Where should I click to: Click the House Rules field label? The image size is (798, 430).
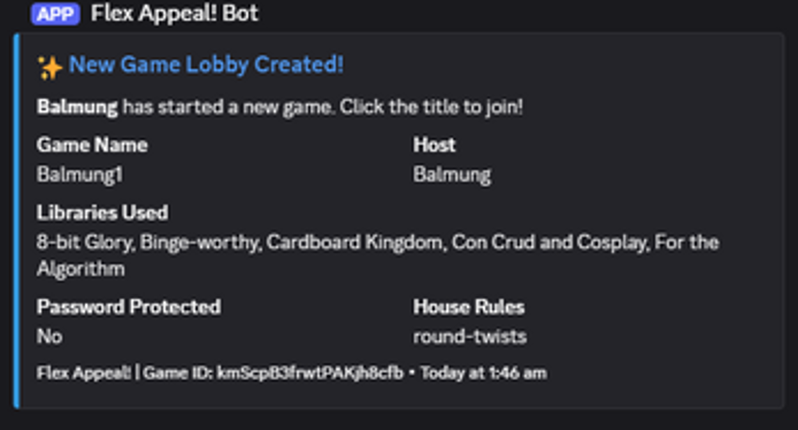(x=469, y=307)
